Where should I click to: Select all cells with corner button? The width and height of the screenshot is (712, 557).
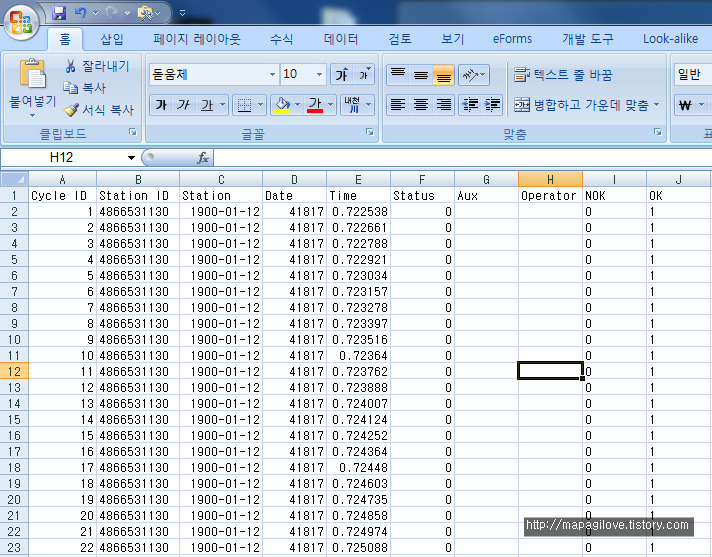[15, 179]
